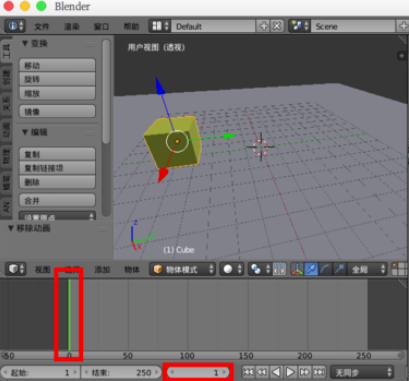Open the 帮助 menu
The image size is (409, 381).
coord(131,26)
